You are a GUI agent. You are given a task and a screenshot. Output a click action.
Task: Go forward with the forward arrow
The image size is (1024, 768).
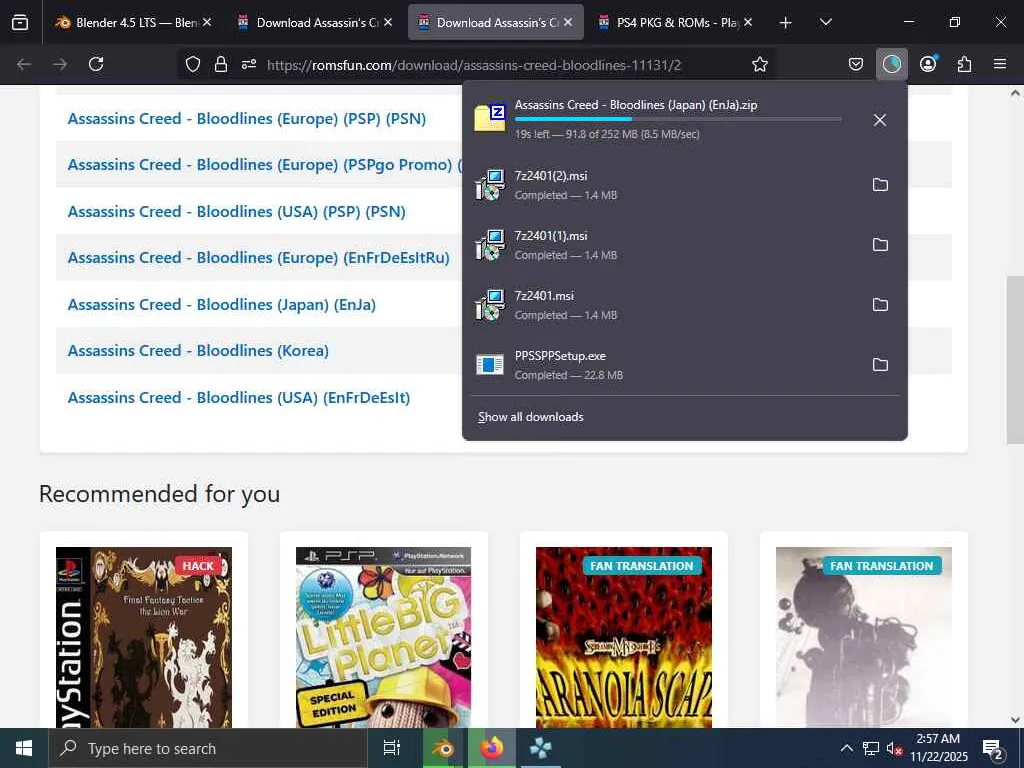pyautogui.click(x=60, y=64)
